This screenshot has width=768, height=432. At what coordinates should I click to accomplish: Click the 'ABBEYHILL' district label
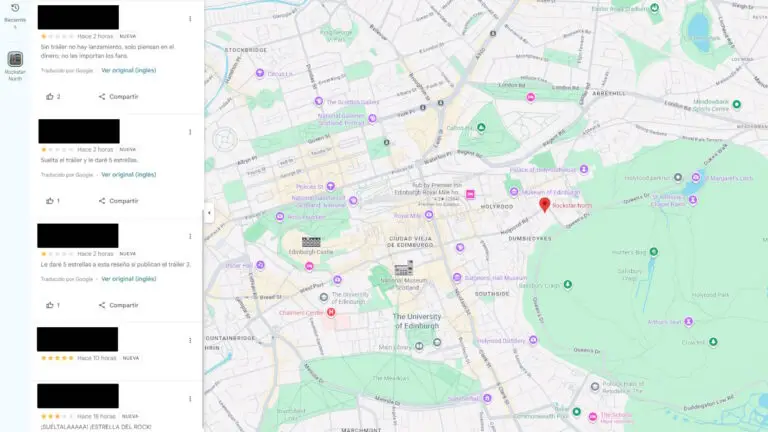click(x=609, y=93)
